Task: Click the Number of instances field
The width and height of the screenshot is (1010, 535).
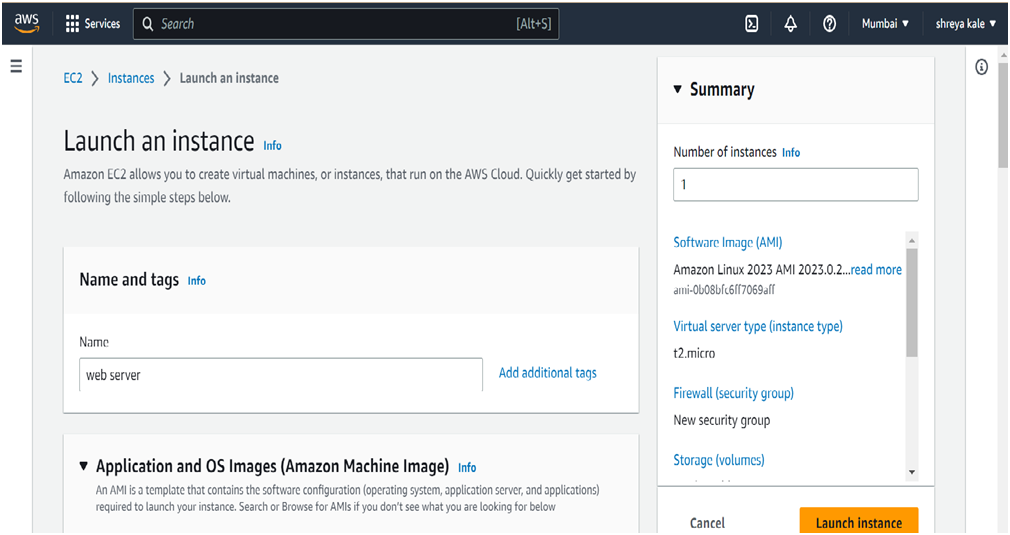Action: 795,185
